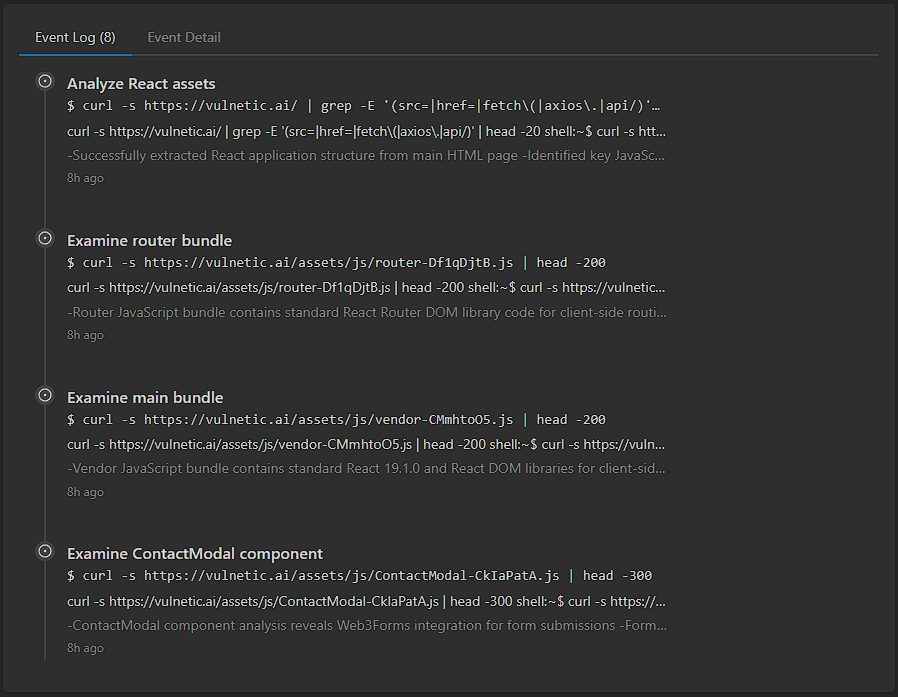Open the Examine main bundle event heading
This screenshot has width=898, height=697.
(x=145, y=398)
